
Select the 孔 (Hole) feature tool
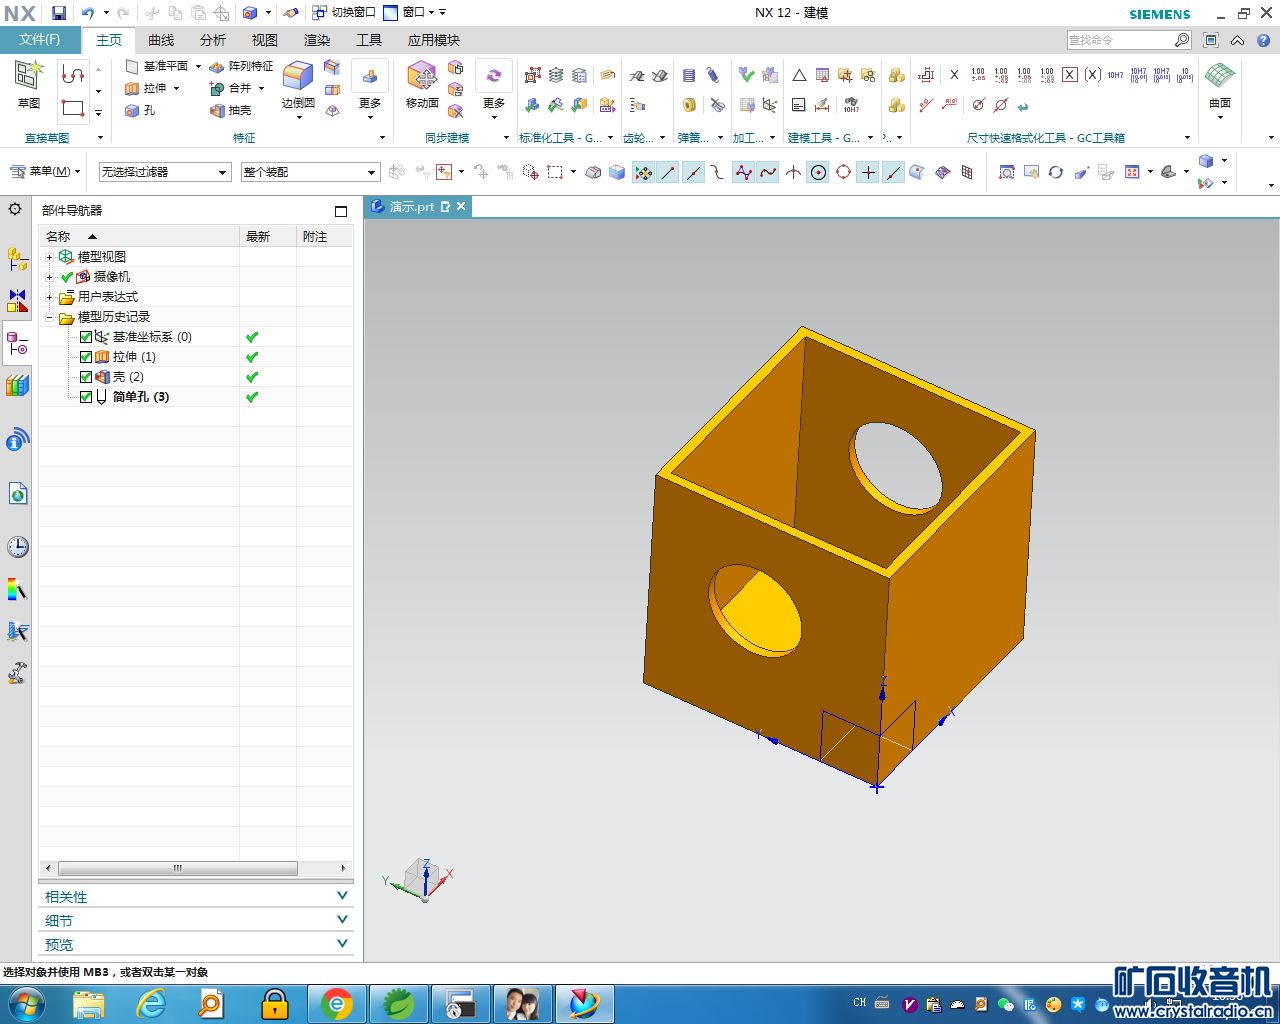point(140,110)
